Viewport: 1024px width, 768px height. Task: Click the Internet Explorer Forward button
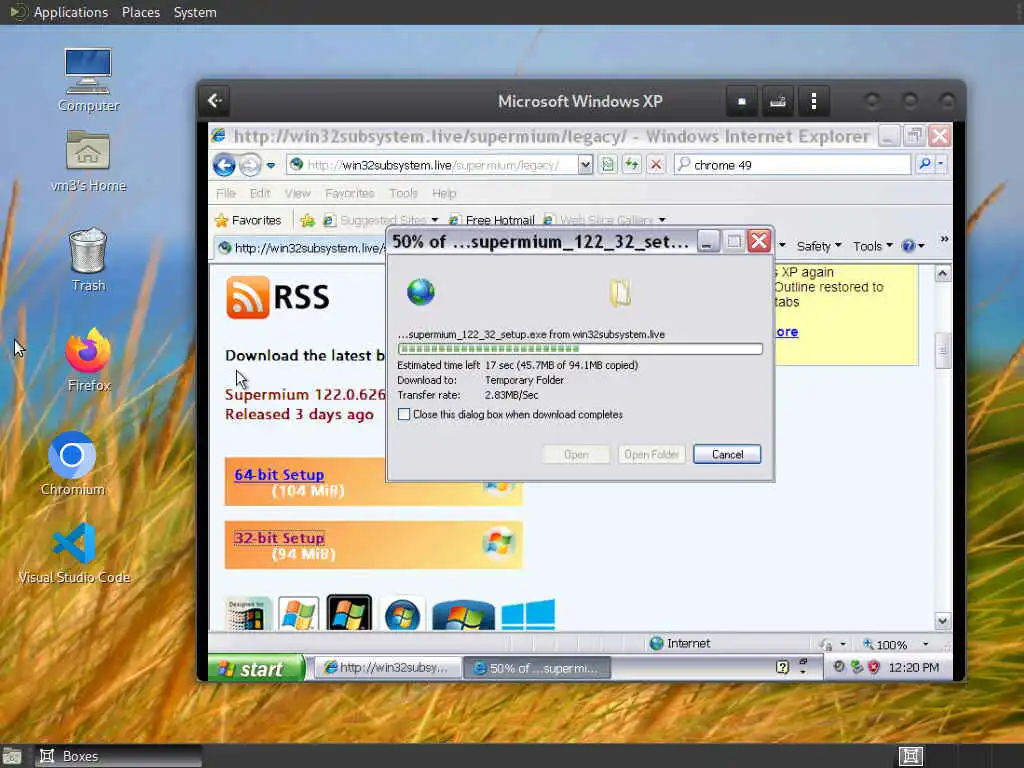click(x=249, y=165)
